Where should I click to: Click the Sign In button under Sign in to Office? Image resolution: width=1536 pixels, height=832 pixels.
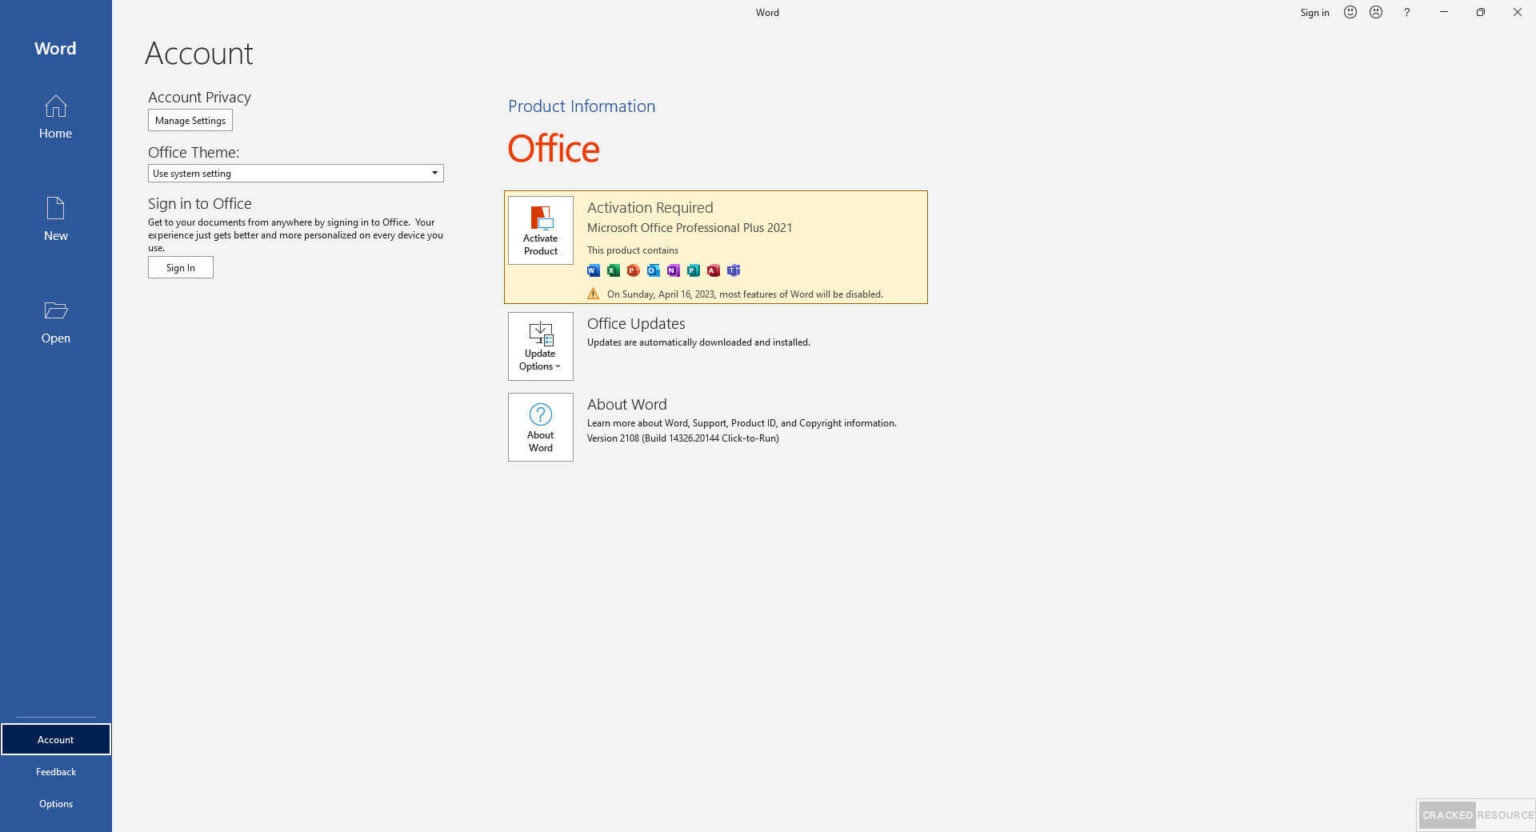[x=180, y=267]
